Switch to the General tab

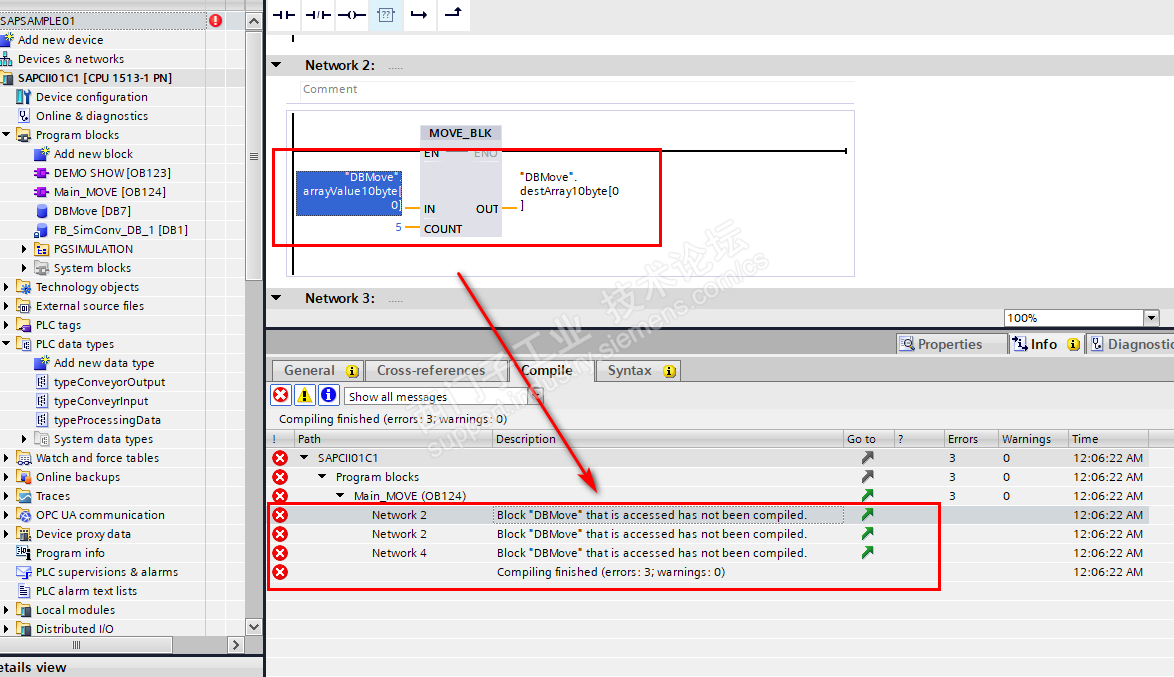tap(317, 371)
